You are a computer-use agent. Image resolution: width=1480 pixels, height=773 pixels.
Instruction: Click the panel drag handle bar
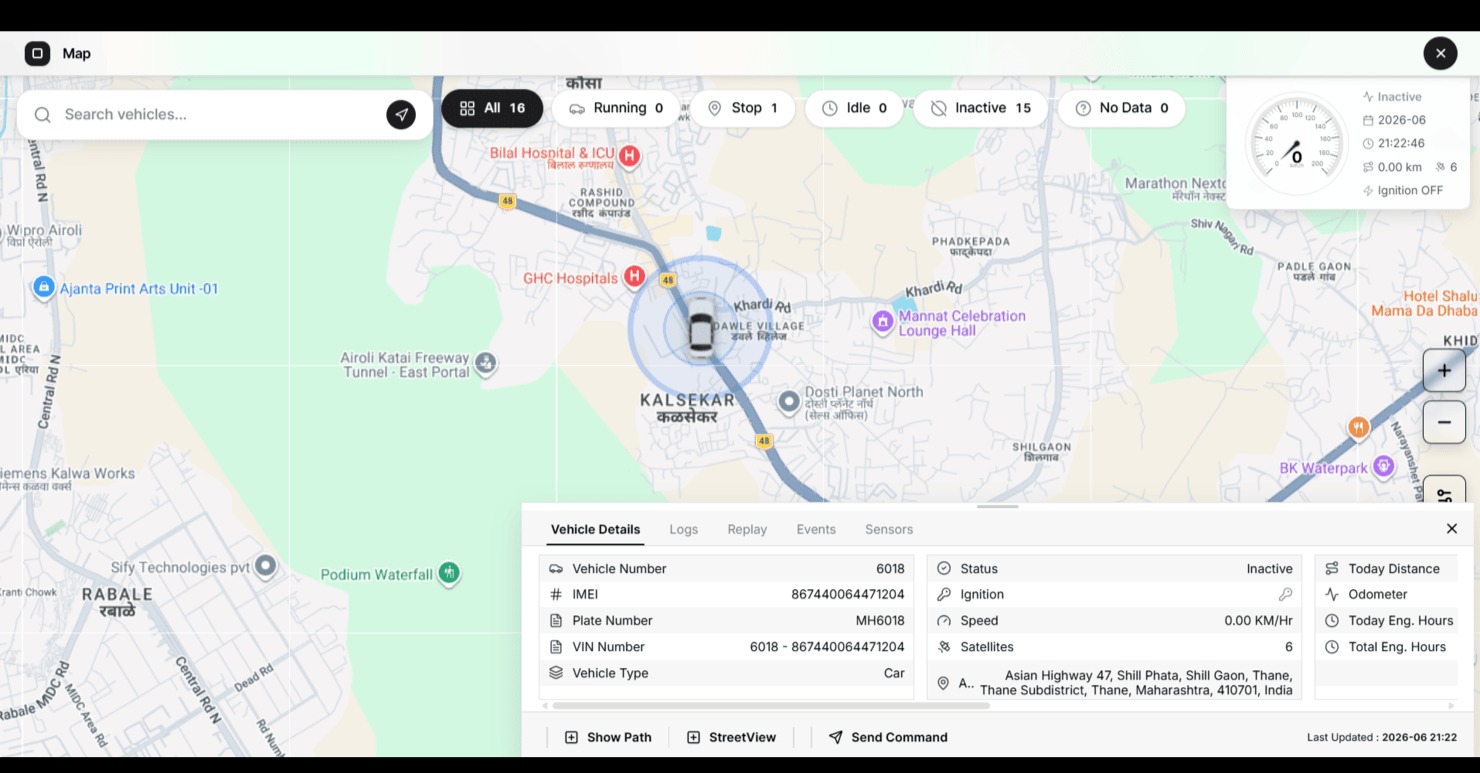coord(998,507)
